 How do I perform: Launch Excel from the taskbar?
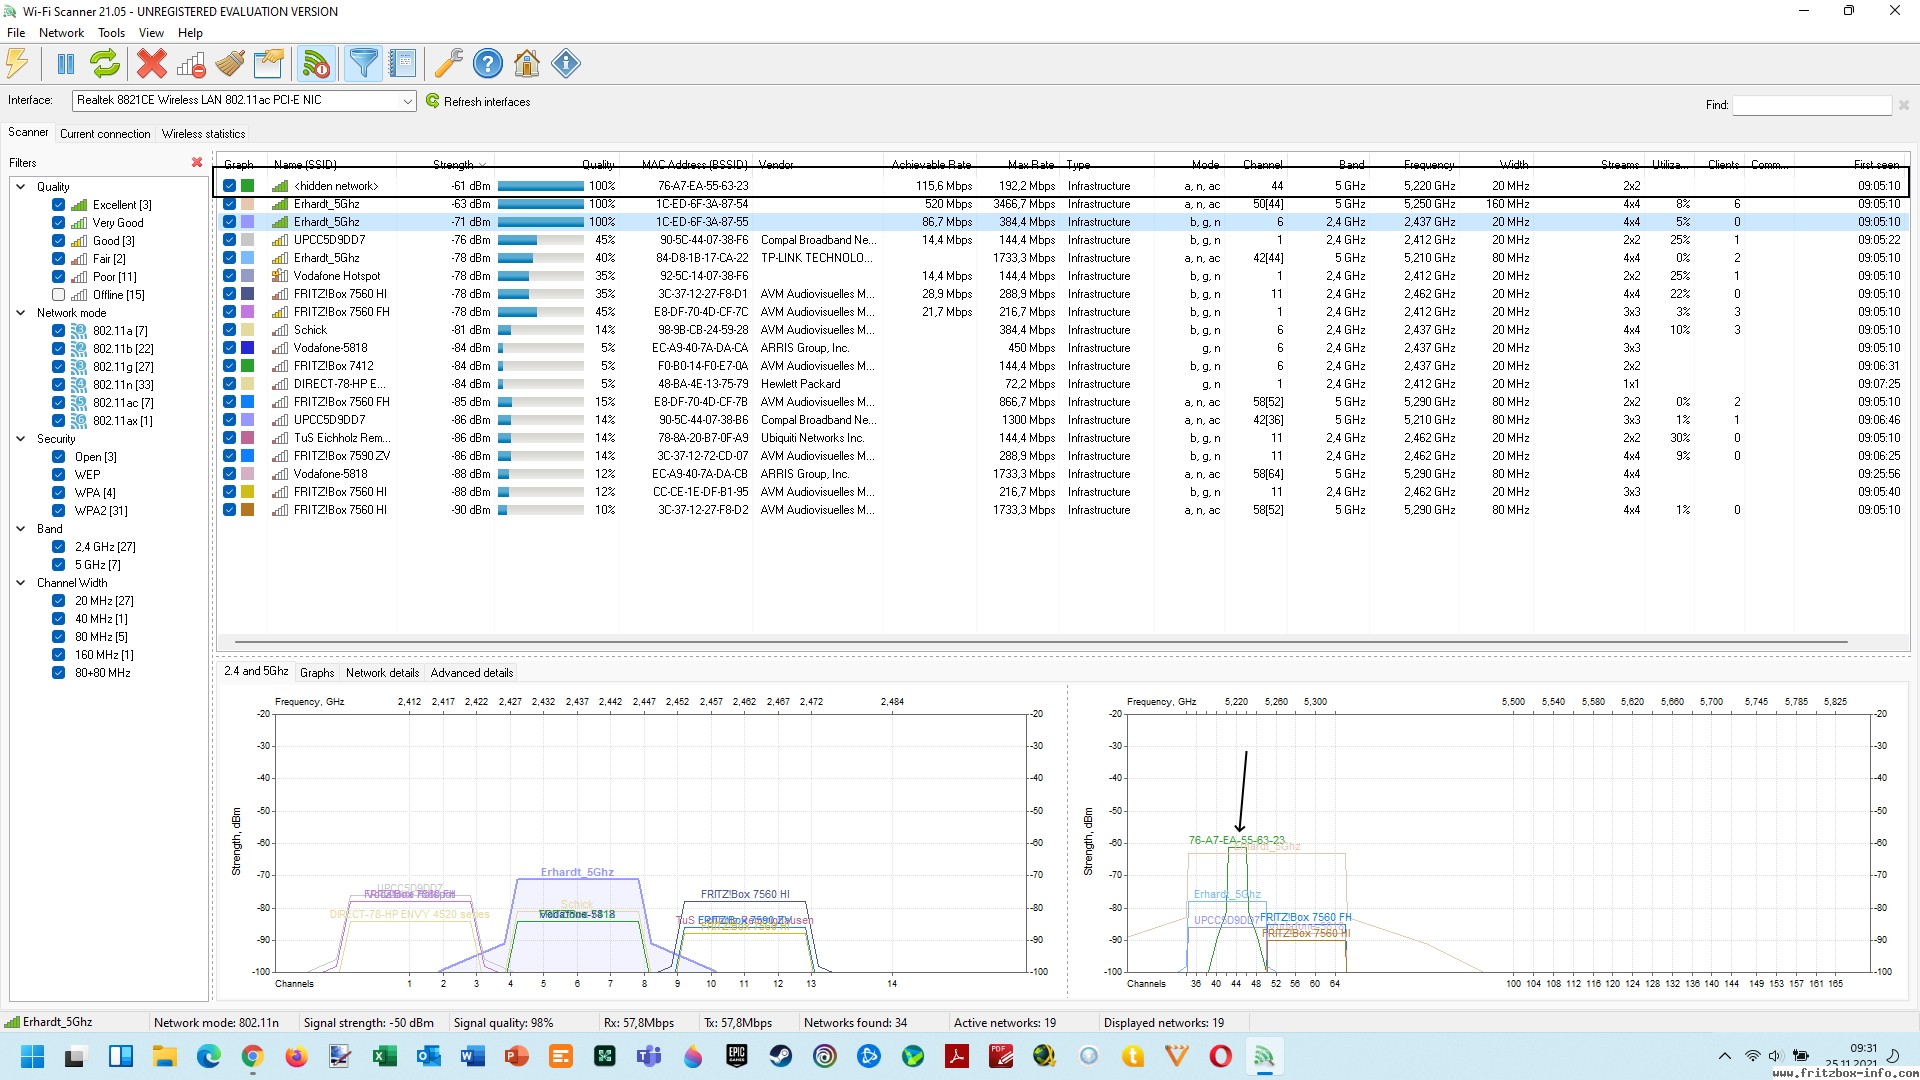coord(384,1056)
